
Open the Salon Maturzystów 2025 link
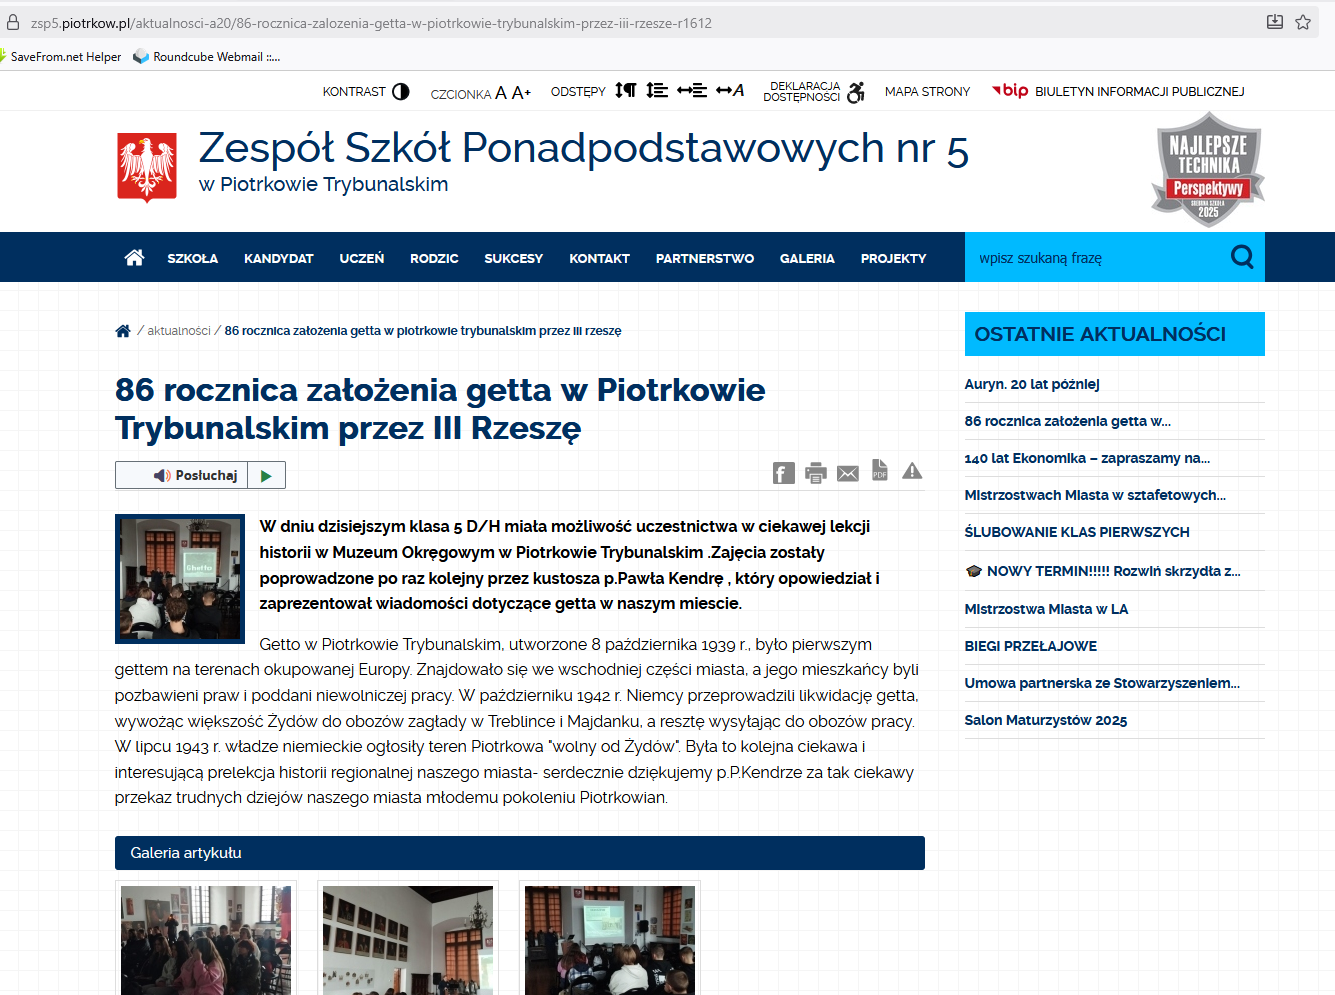[1045, 720]
